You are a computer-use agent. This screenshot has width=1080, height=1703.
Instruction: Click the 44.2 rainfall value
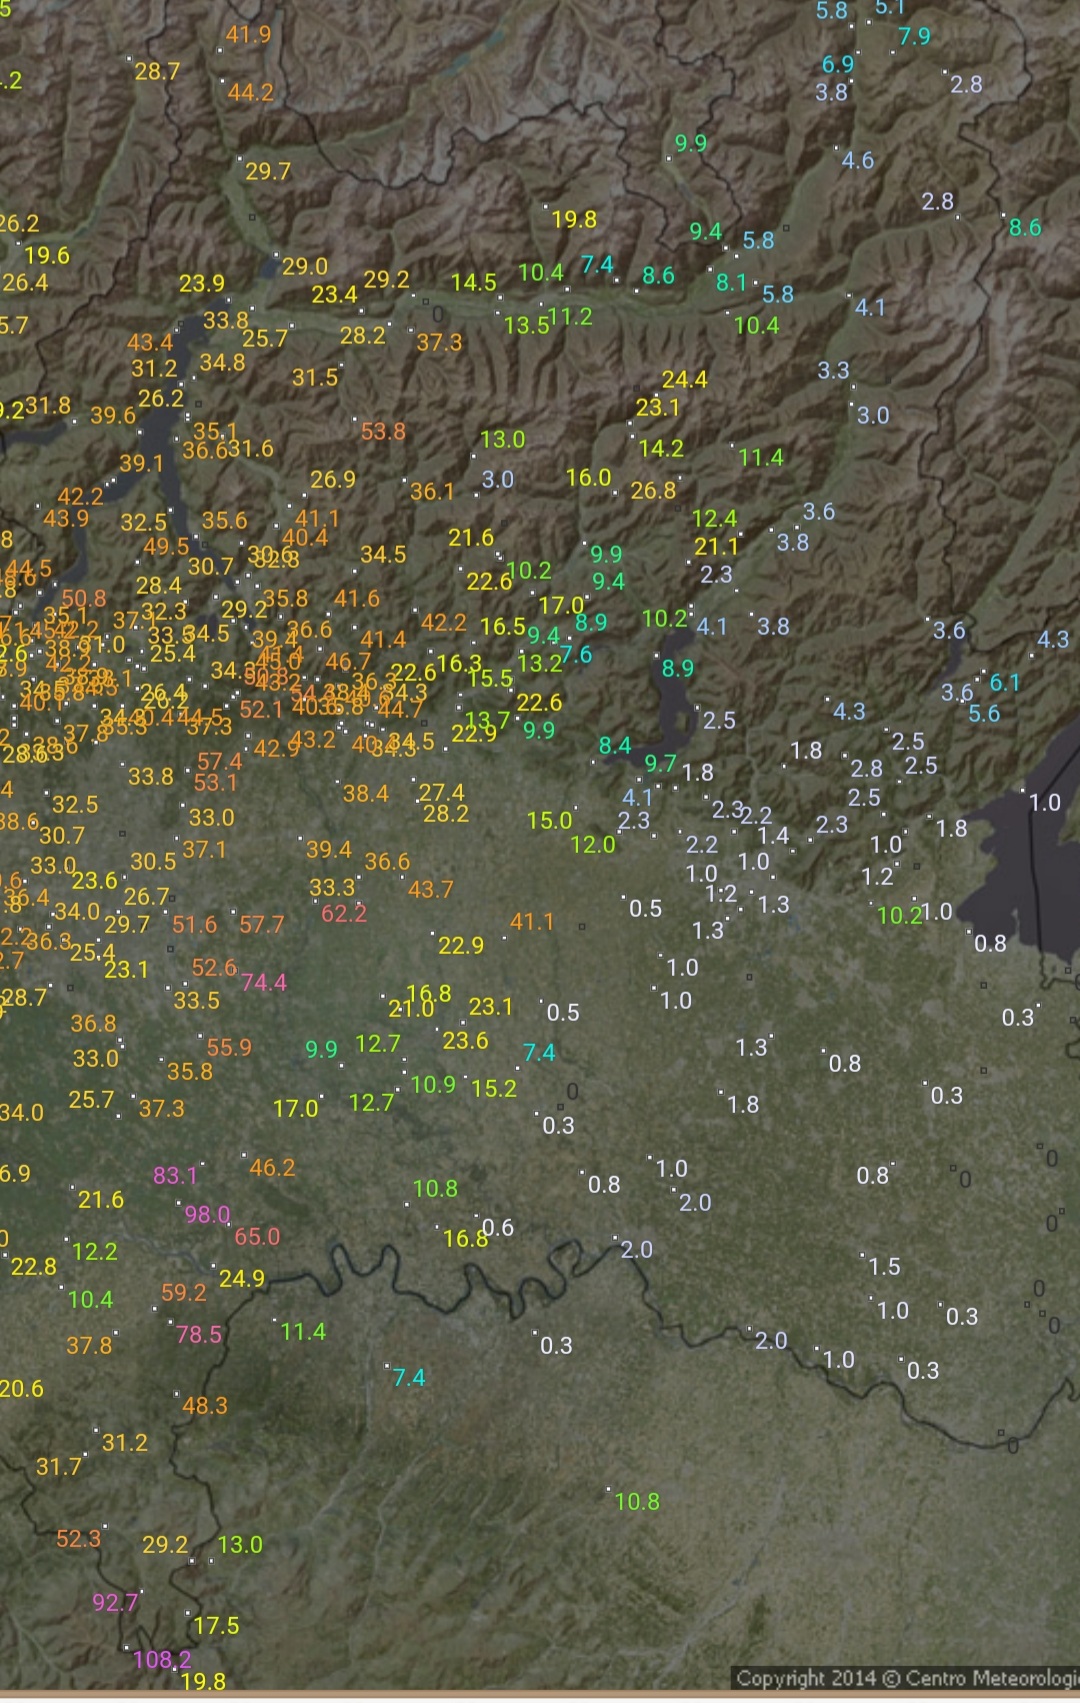coord(250,92)
